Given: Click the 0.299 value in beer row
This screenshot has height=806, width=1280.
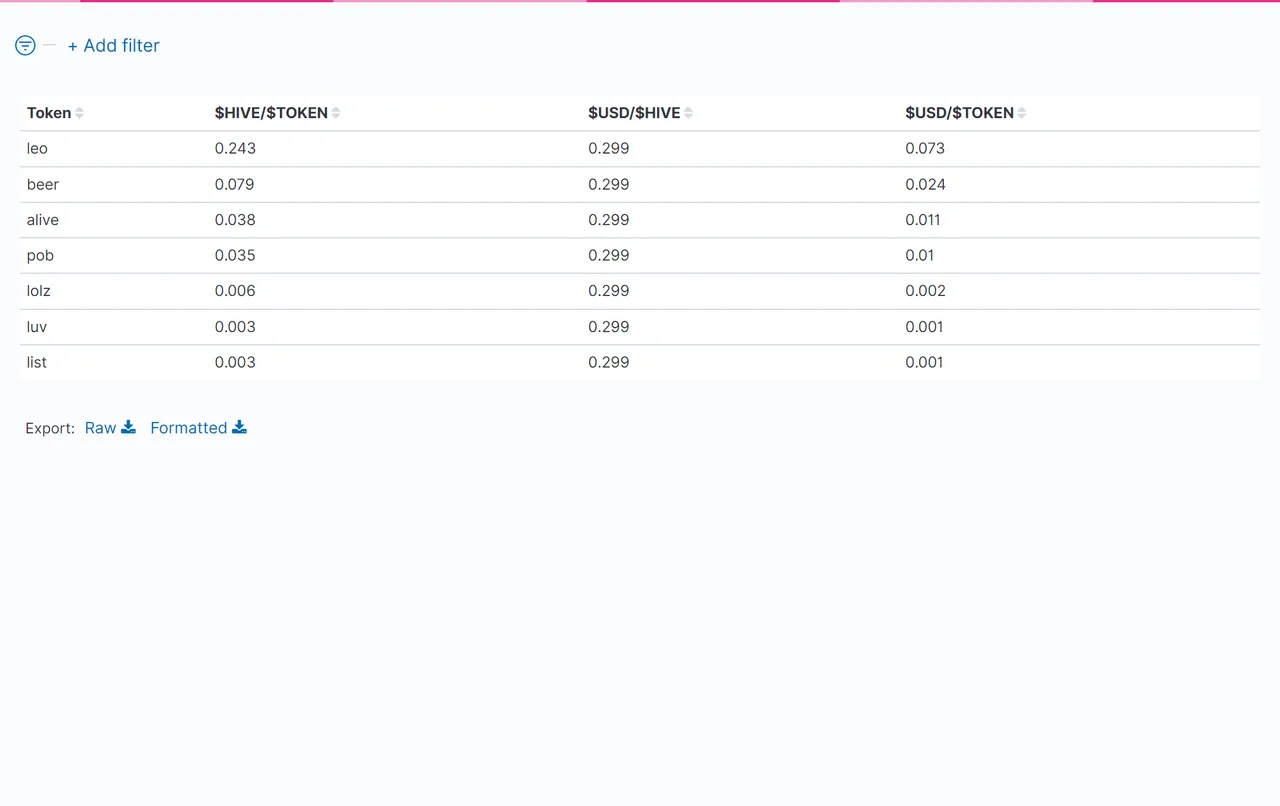Looking at the screenshot, I should tap(609, 185).
